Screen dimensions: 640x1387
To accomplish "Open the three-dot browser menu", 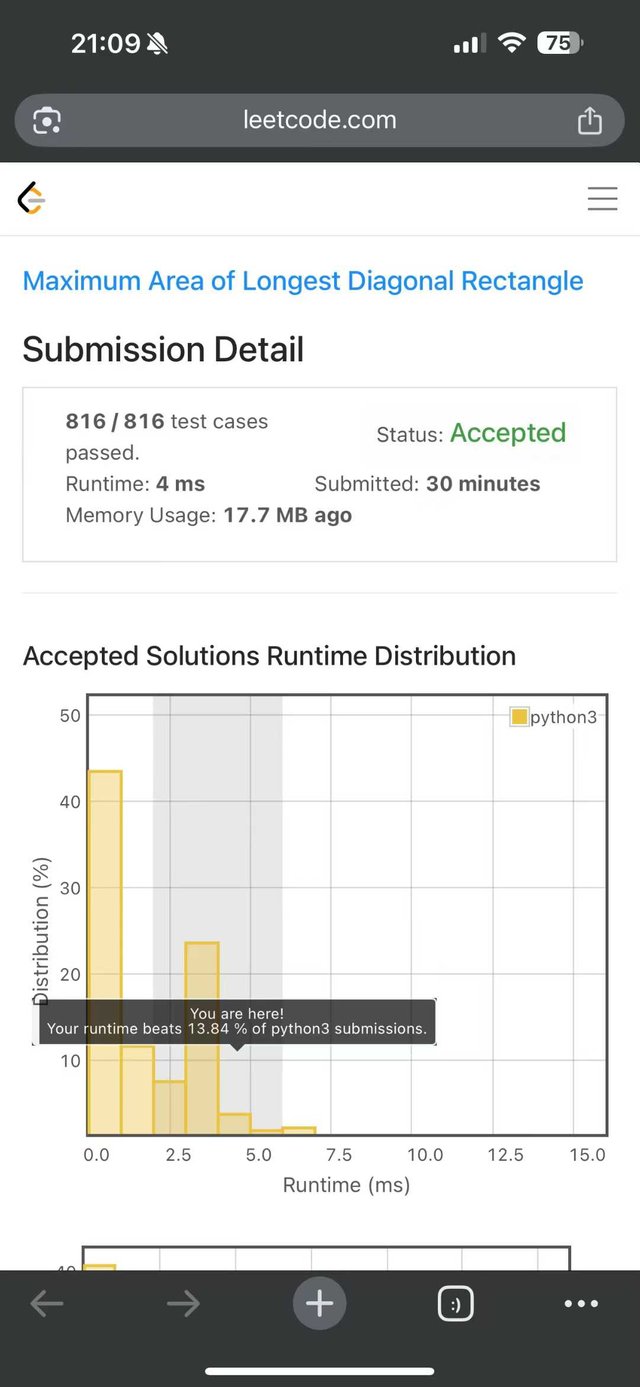I will (x=581, y=1303).
